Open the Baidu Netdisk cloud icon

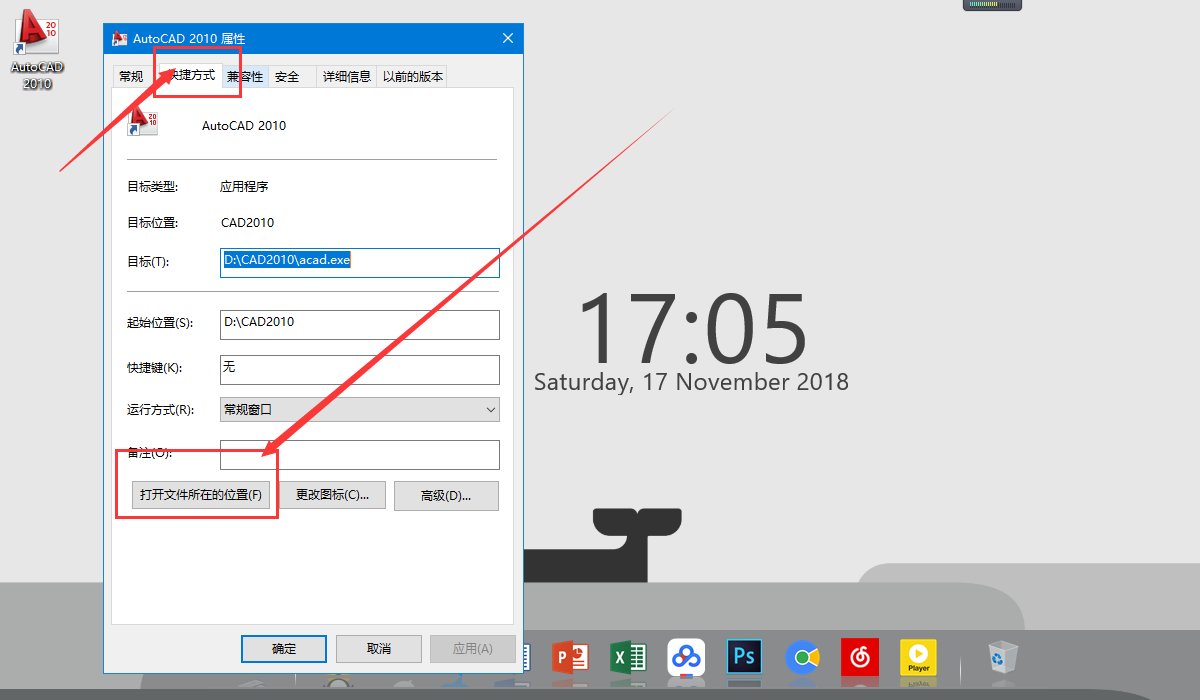[x=687, y=657]
